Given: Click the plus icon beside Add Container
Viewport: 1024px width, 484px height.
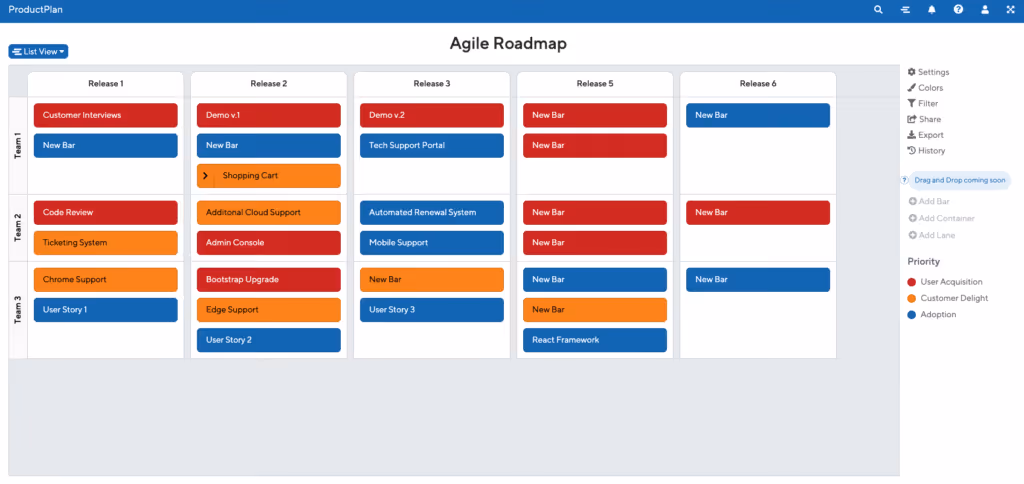Looking at the screenshot, I should coord(912,218).
